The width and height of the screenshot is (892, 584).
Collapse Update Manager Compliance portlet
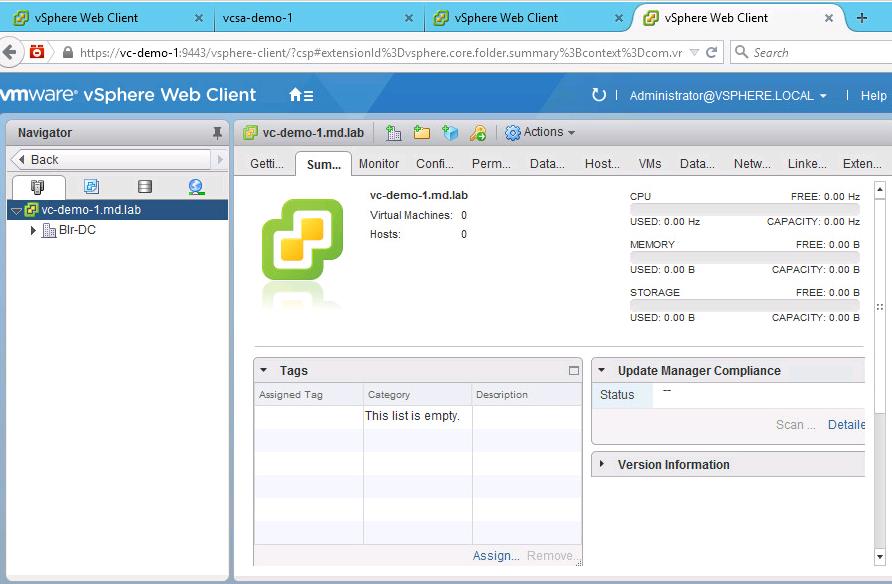[x=601, y=370]
